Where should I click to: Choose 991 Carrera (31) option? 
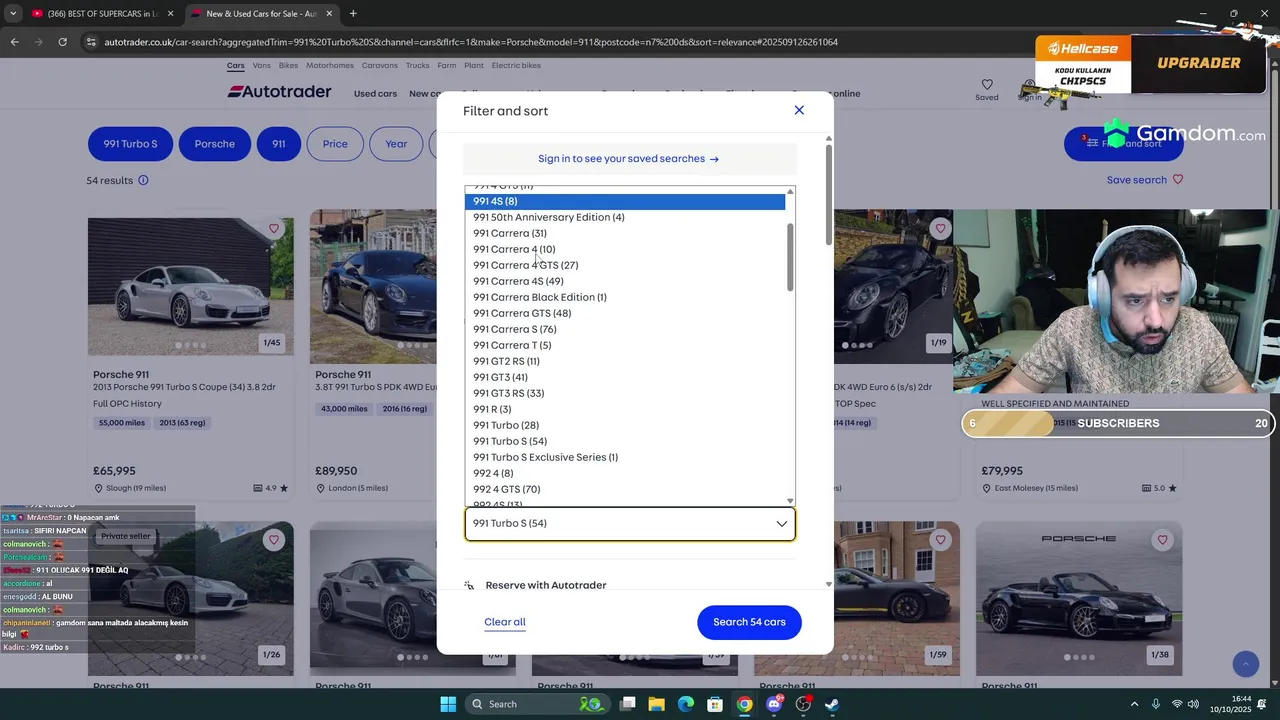click(625, 233)
